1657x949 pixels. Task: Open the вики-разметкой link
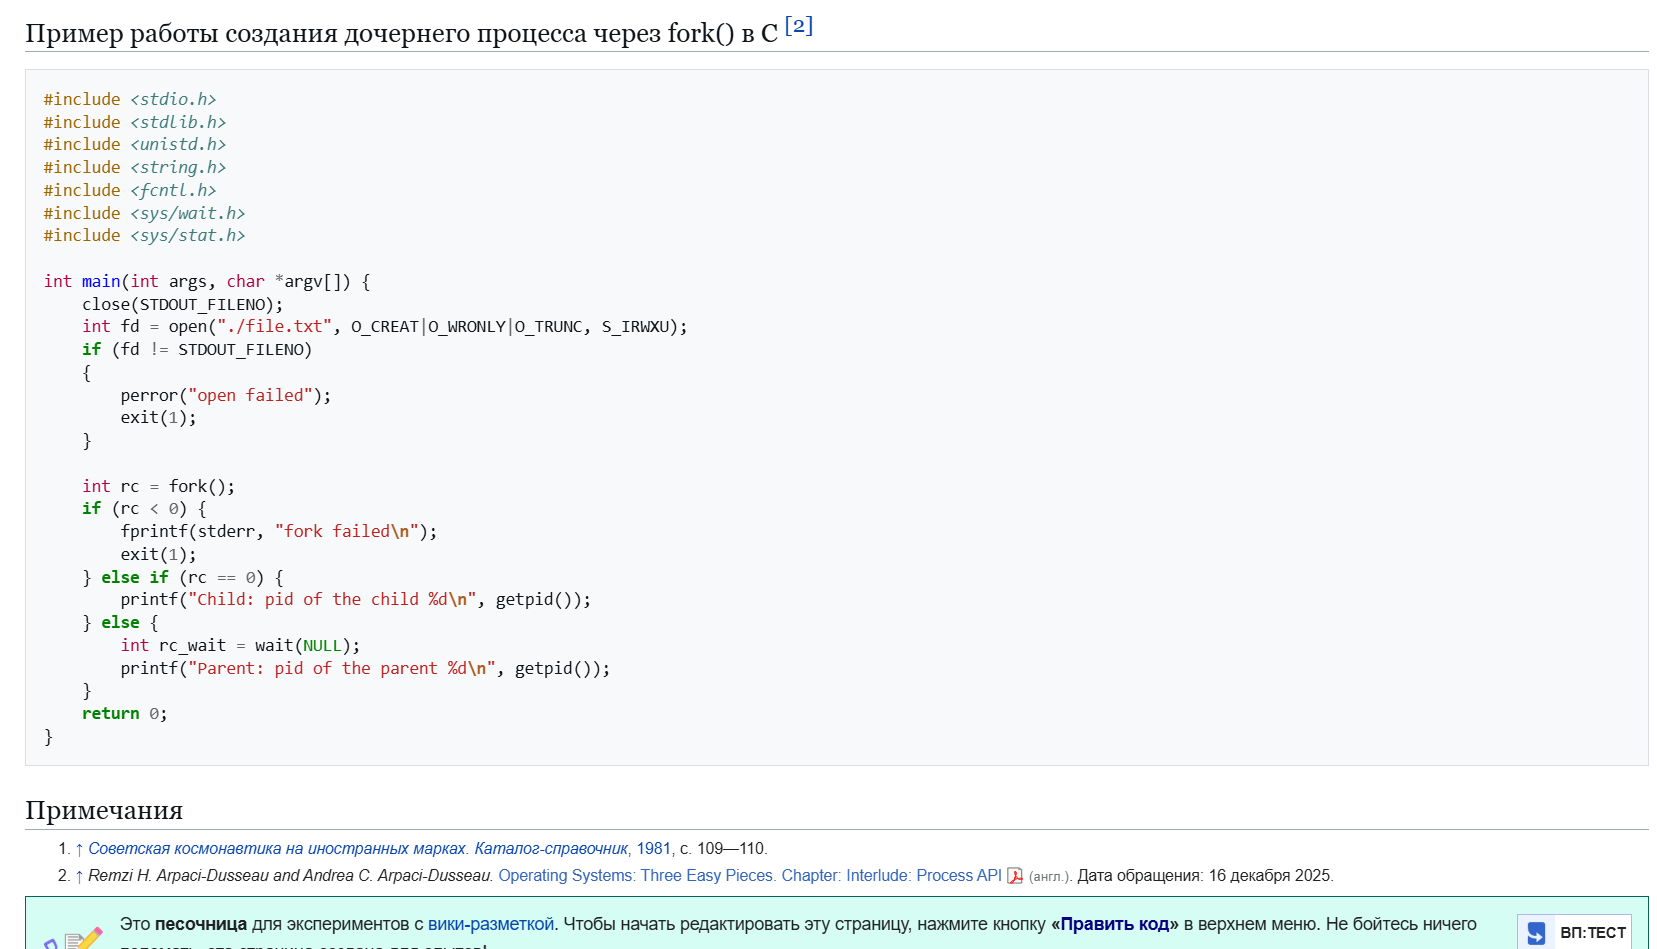(x=490, y=924)
